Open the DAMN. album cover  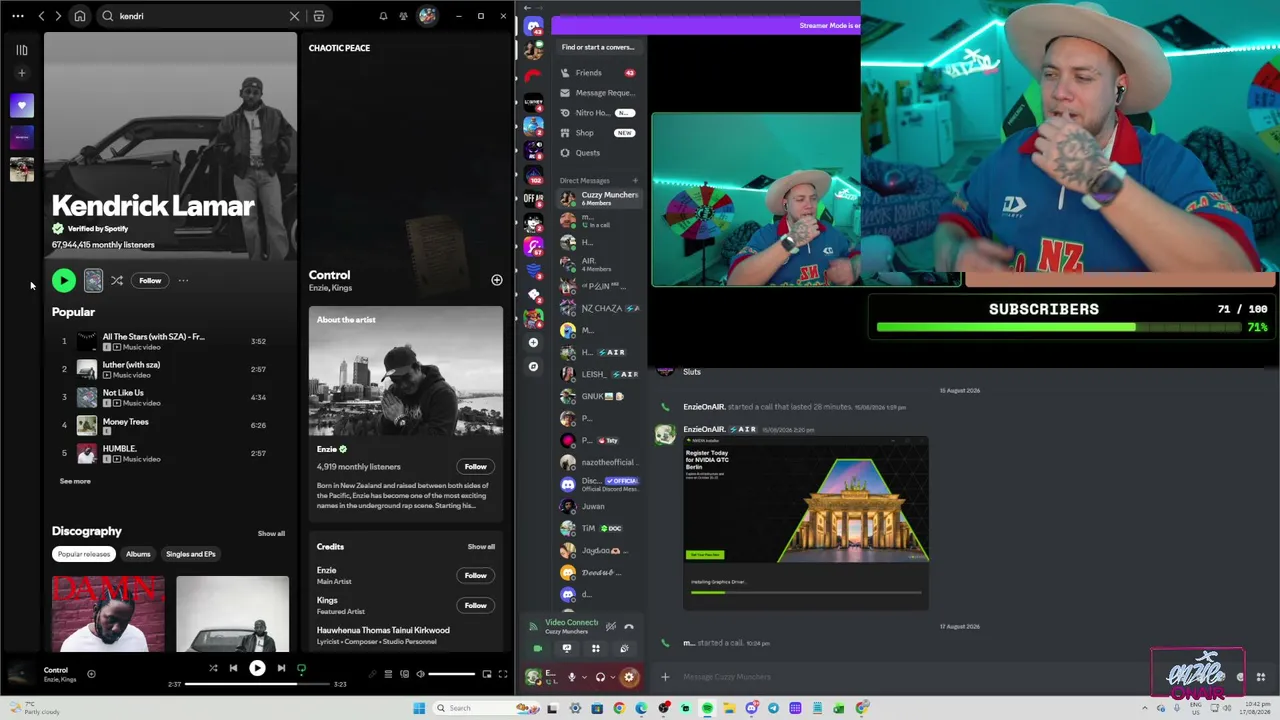[x=108, y=614]
